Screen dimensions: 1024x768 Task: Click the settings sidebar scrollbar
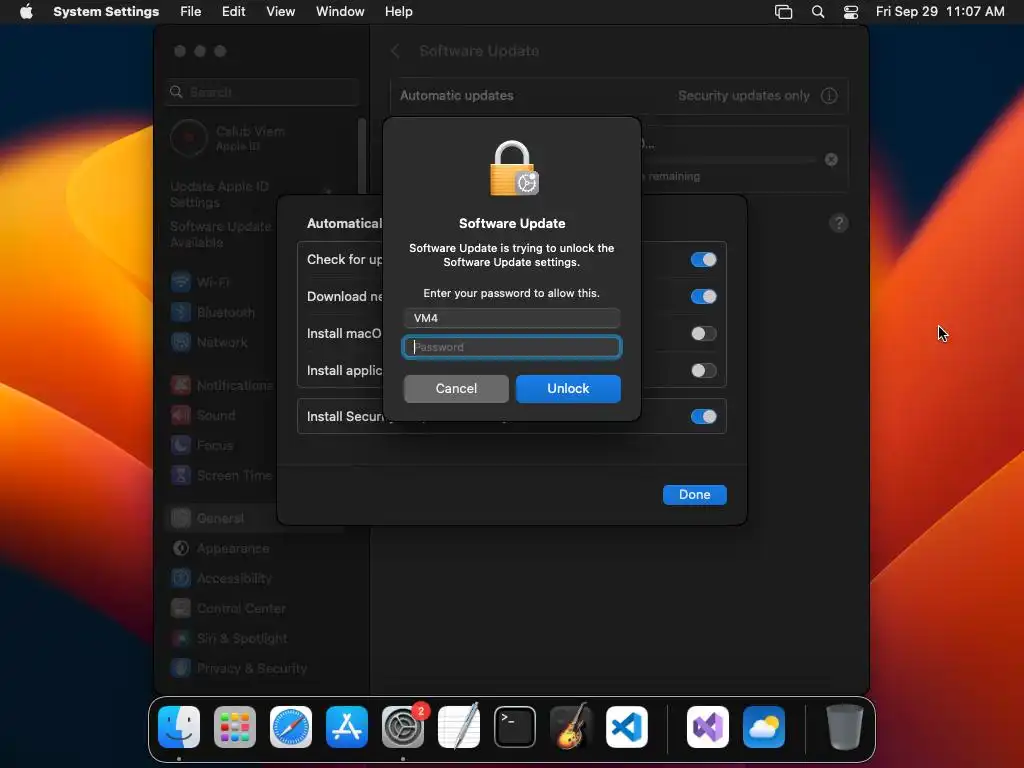click(x=362, y=157)
